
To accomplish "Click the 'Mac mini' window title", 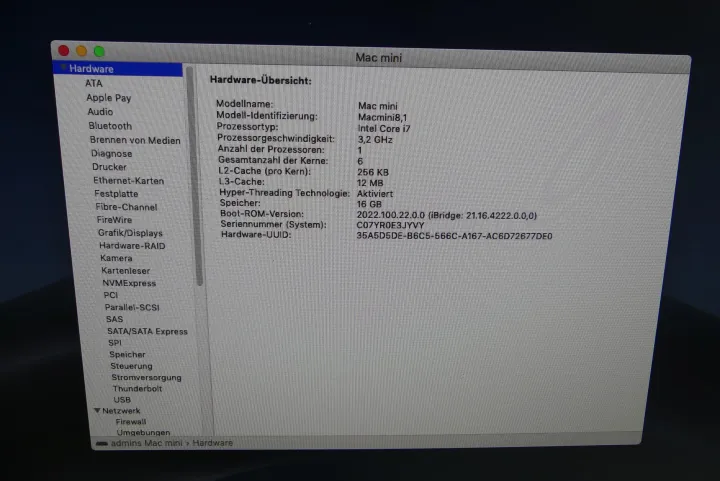I will click(x=378, y=57).
